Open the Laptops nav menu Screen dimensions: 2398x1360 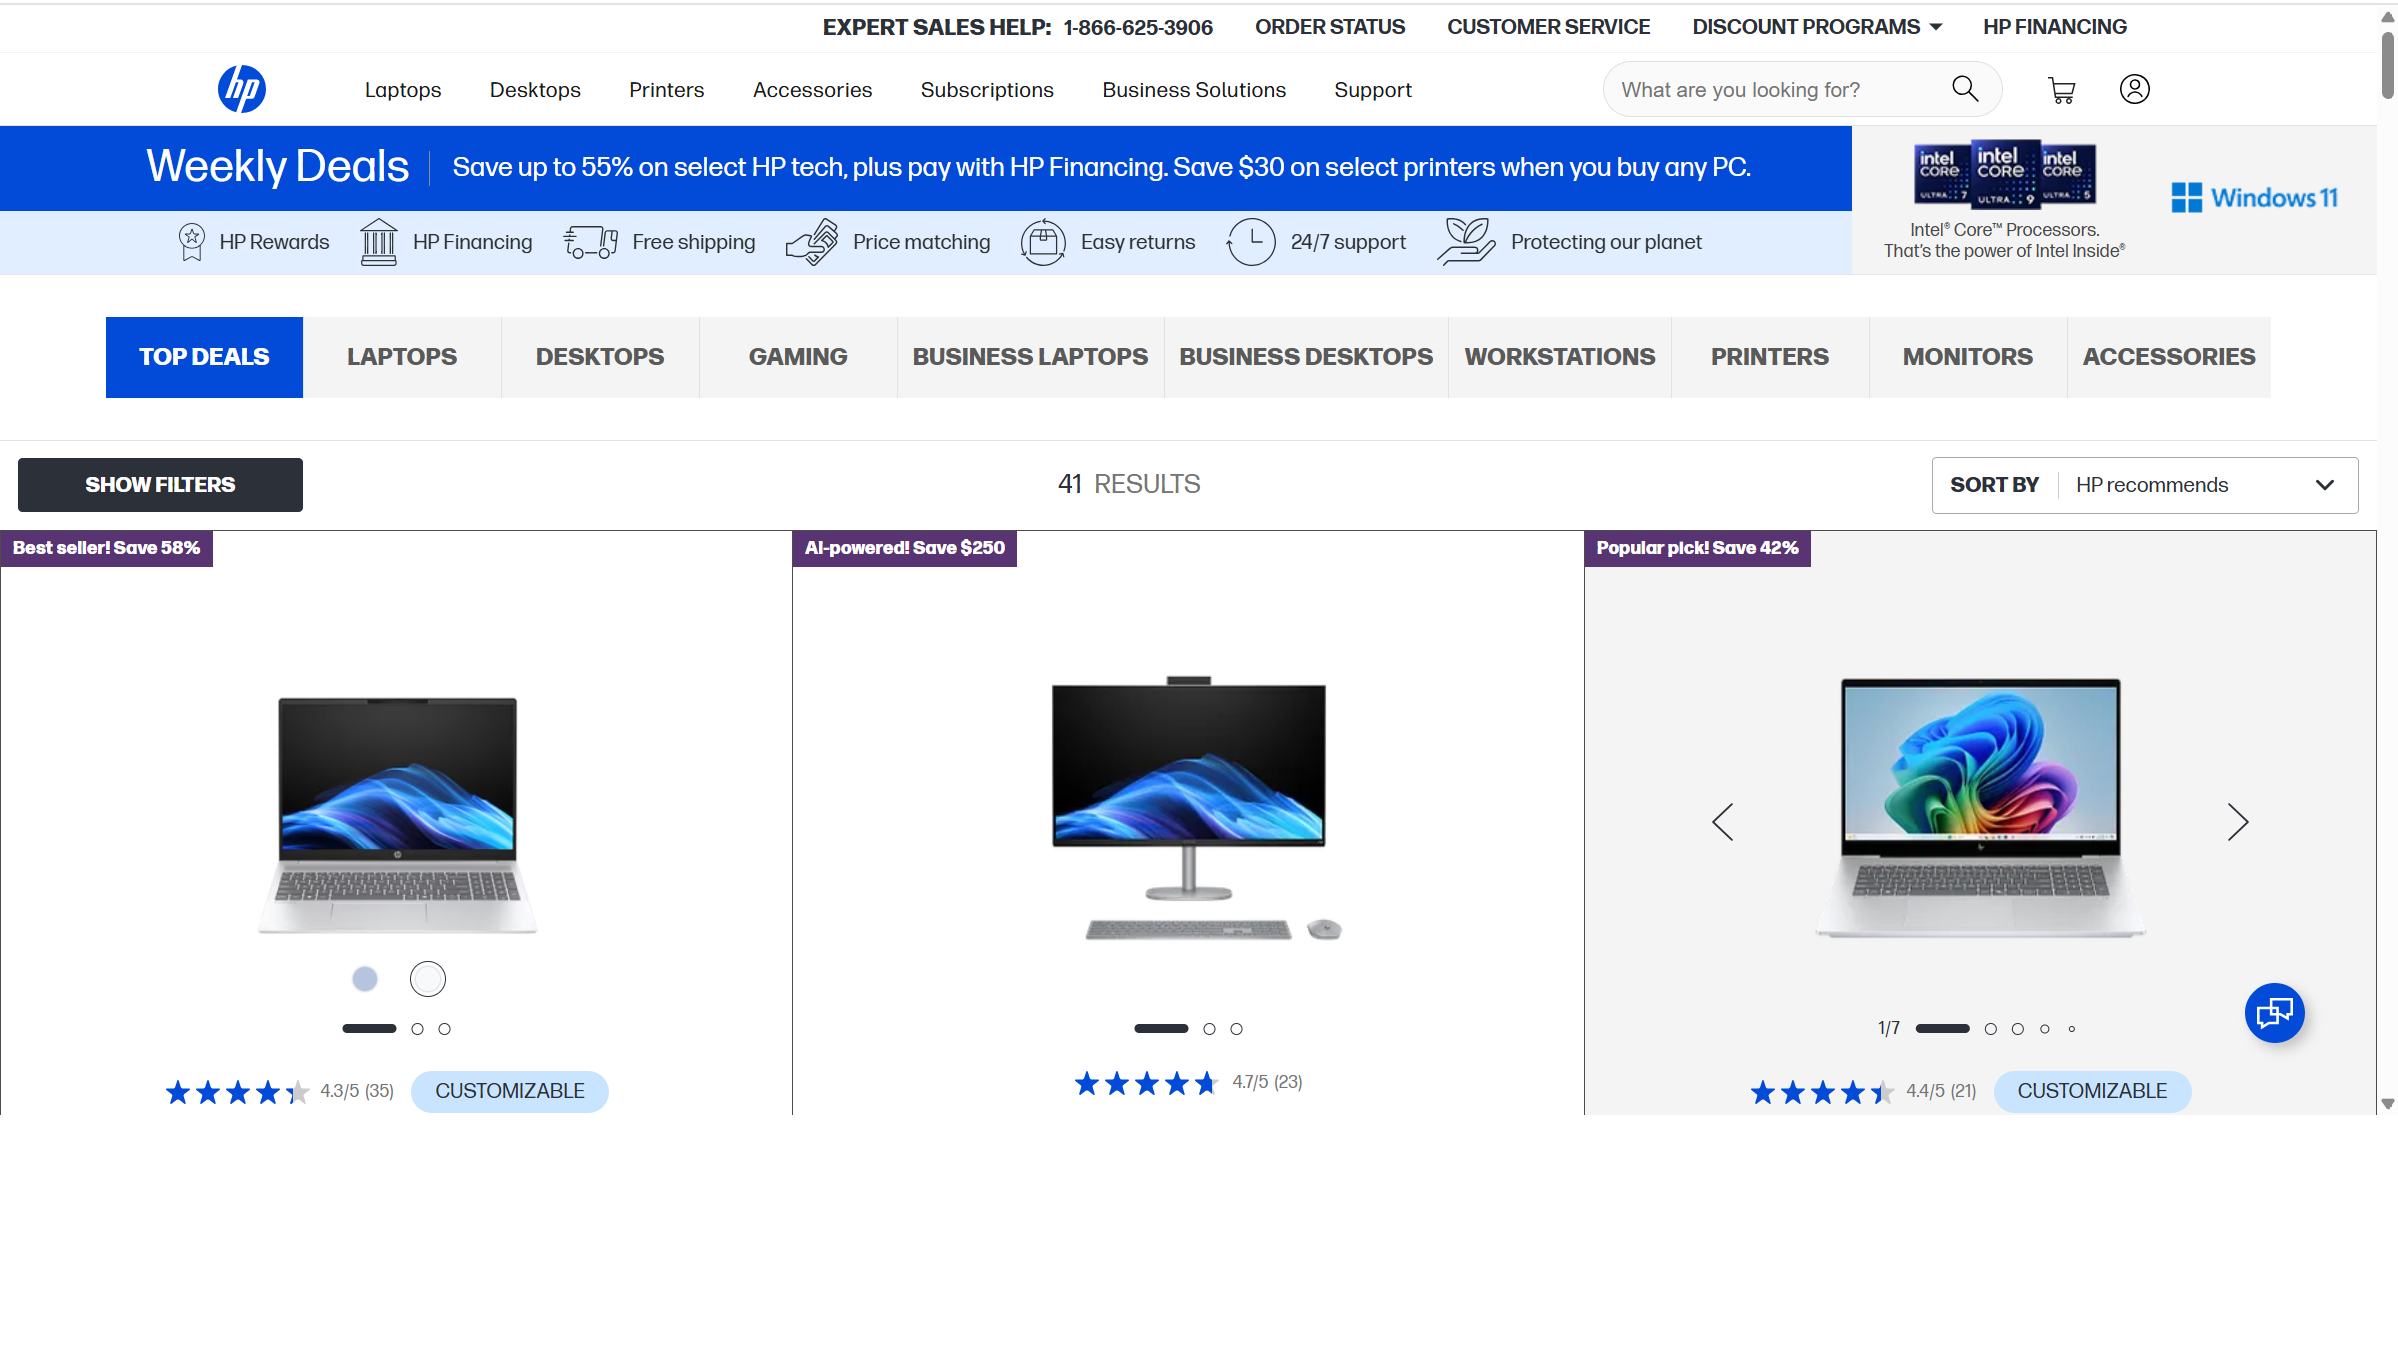click(x=403, y=90)
